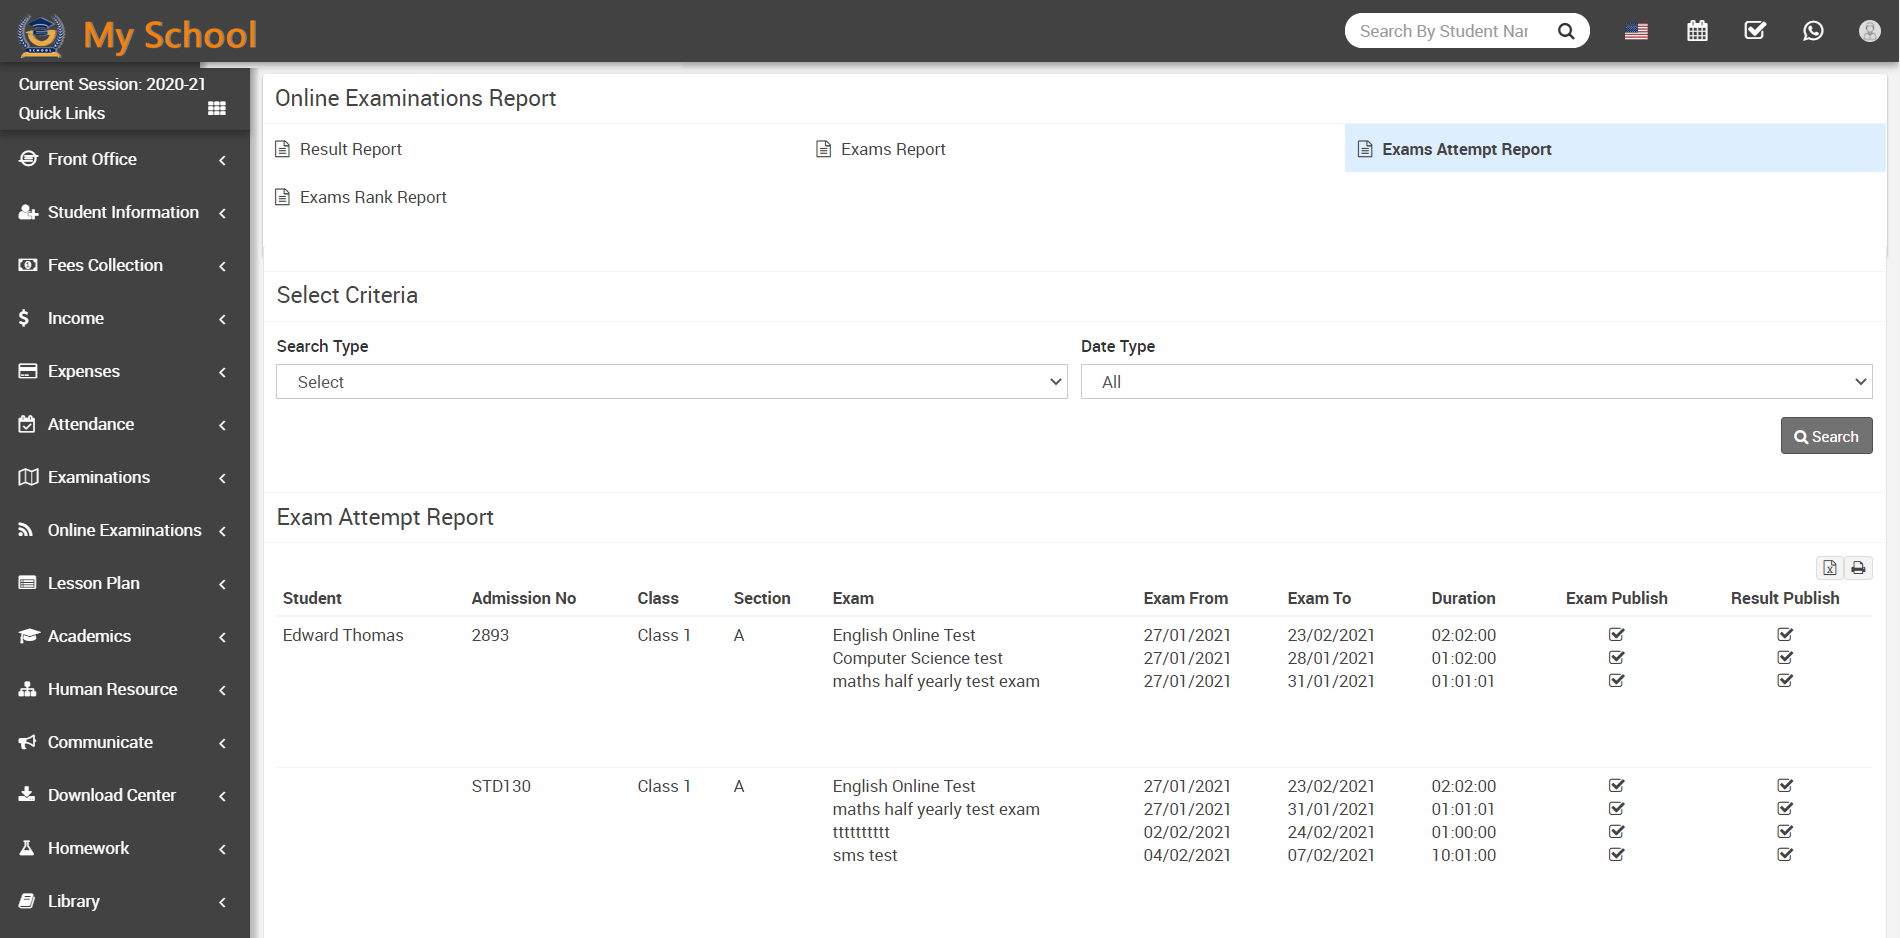1900x938 pixels.
Task: Print the report using the printer icon
Action: (1859, 567)
